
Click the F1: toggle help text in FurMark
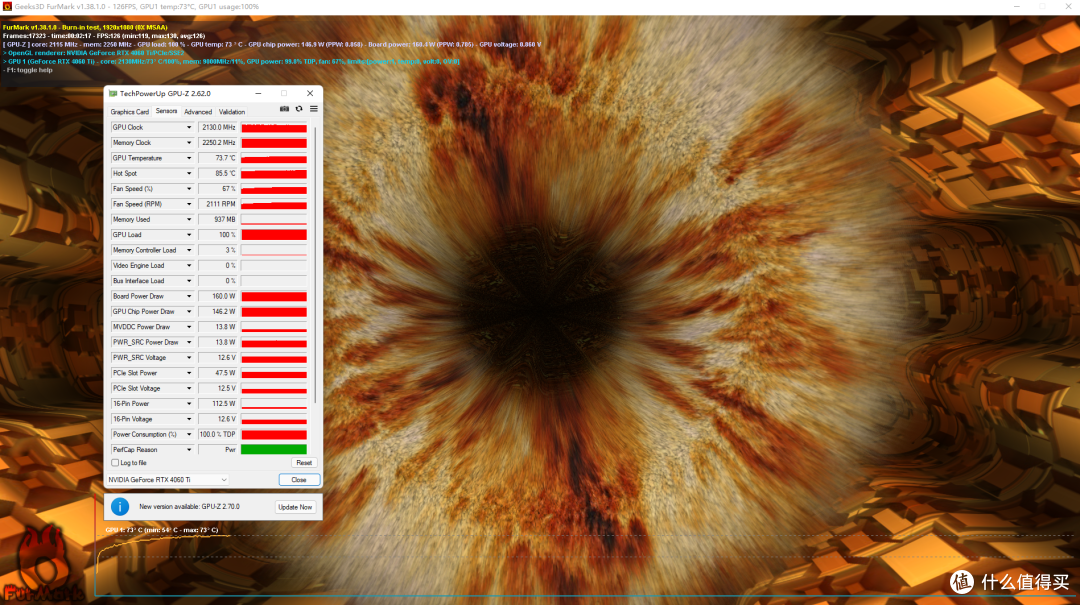tap(28, 70)
